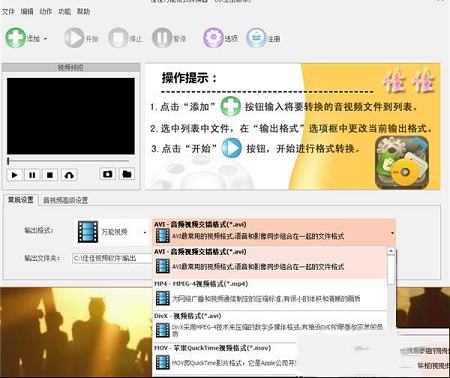Click the 输出文件夹 path input field

112,258
